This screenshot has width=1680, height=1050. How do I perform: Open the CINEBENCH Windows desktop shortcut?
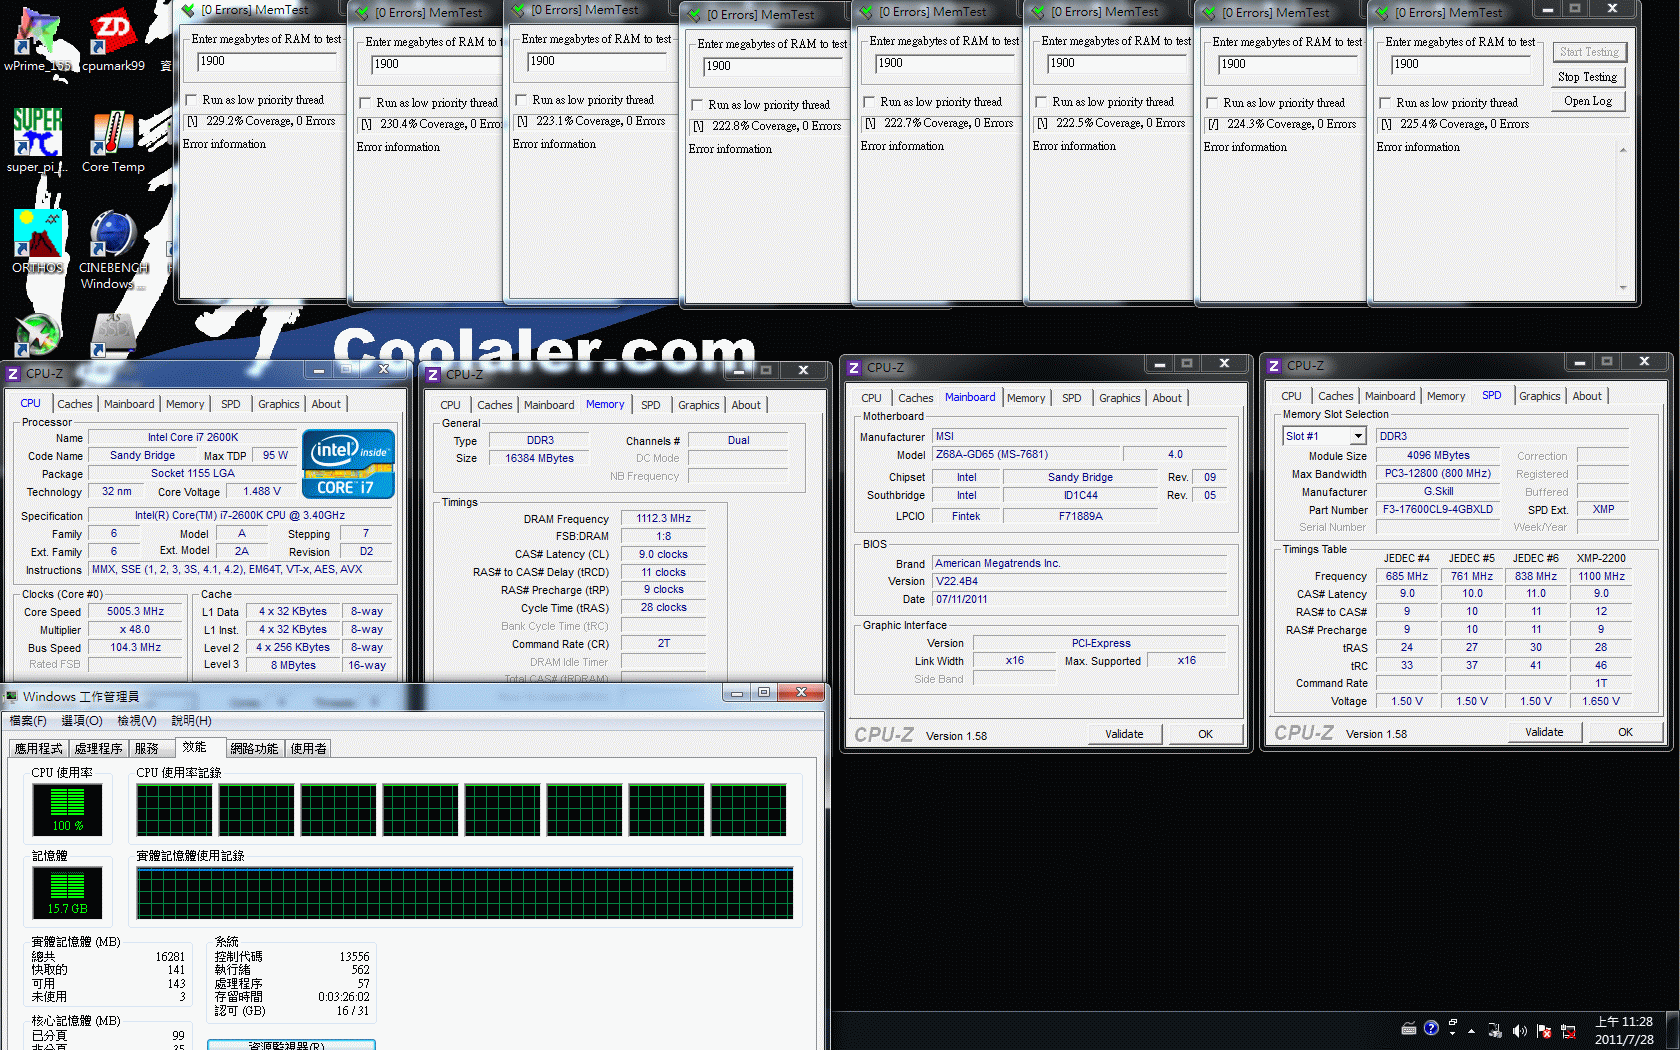point(113,249)
